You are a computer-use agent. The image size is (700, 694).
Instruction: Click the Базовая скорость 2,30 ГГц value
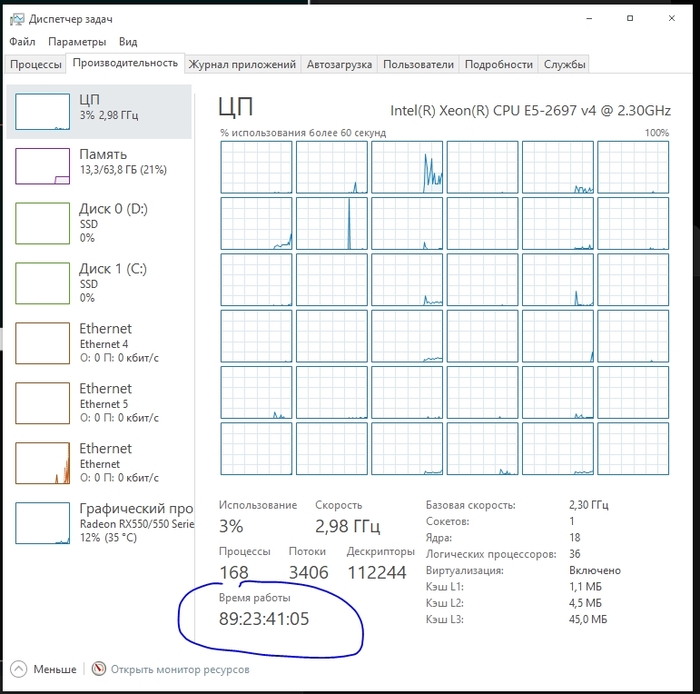coord(588,505)
